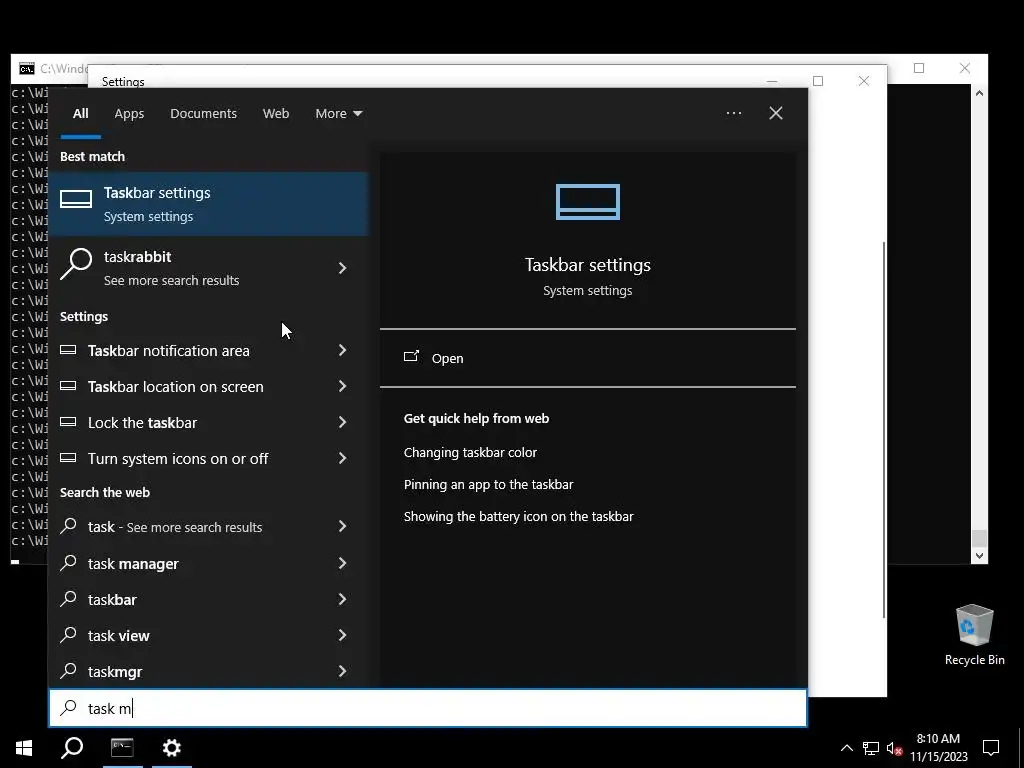This screenshot has width=1024, height=768.
Task: Open the Recycle Bin desktop icon
Action: coord(974,635)
